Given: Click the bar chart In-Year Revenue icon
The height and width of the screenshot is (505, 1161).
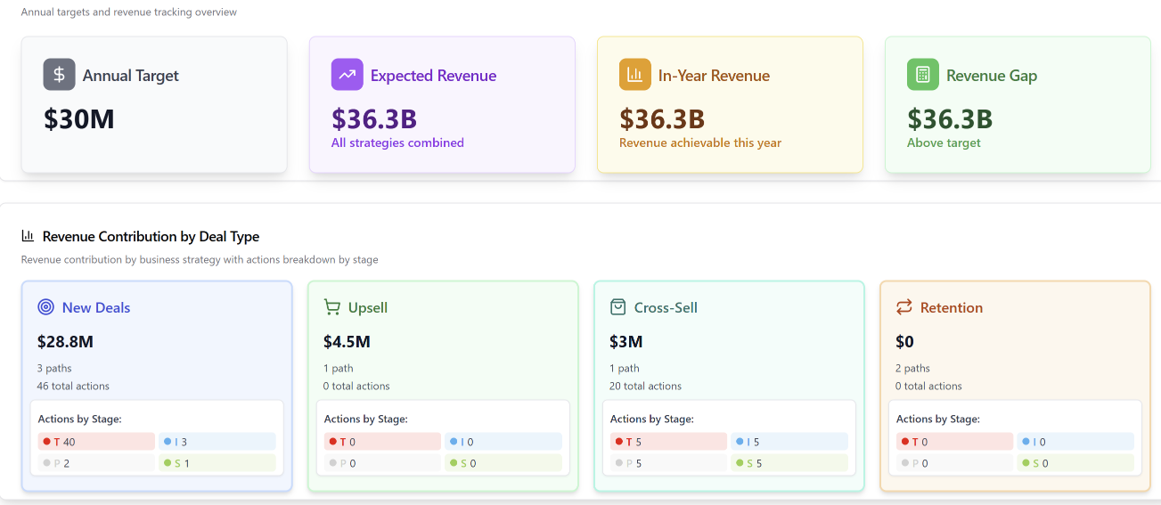Looking at the screenshot, I should (635, 75).
